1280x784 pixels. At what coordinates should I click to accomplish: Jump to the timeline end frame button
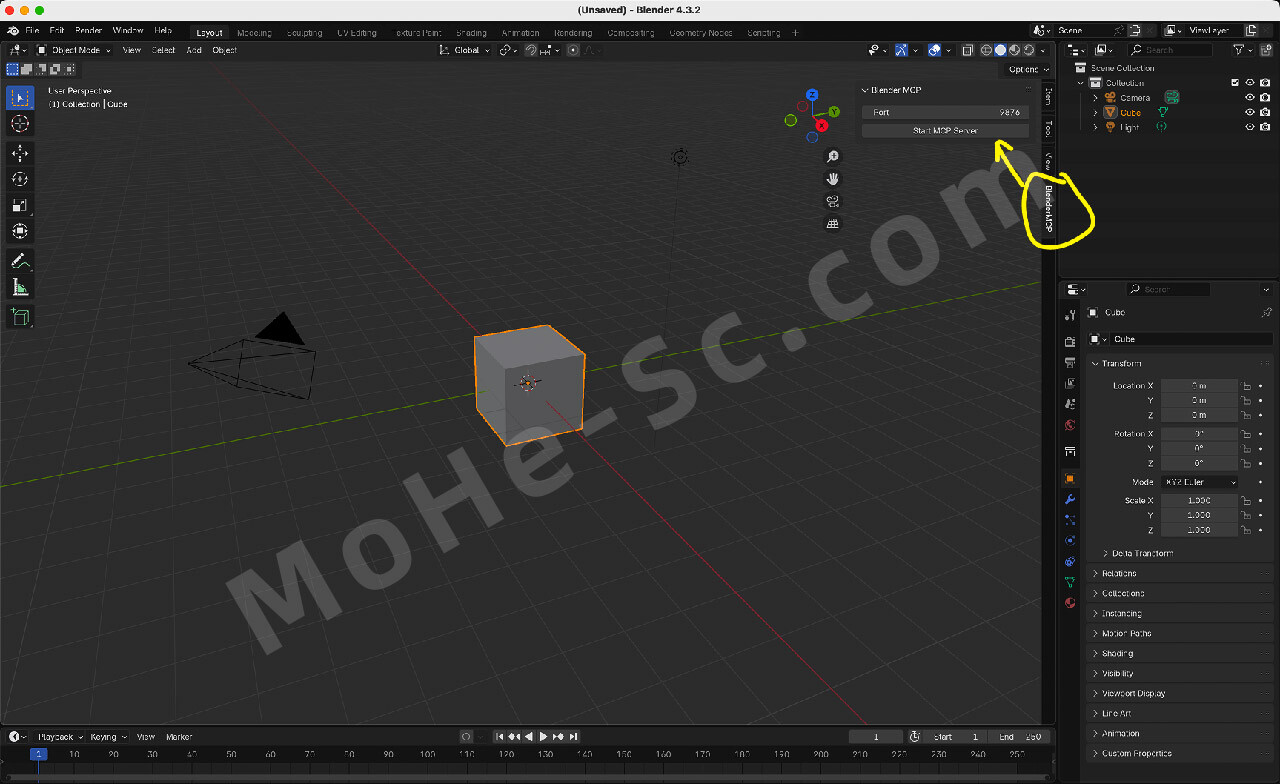(x=573, y=737)
